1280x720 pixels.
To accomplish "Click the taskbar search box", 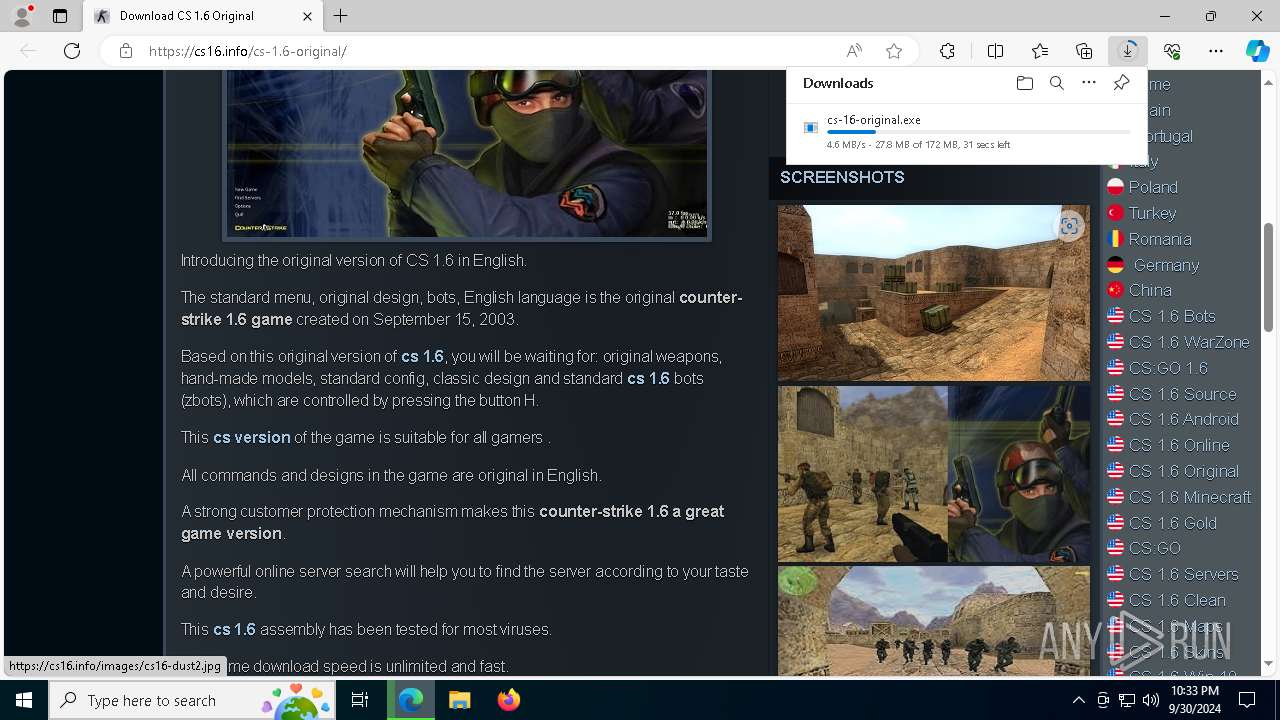I will [x=190, y=700].
